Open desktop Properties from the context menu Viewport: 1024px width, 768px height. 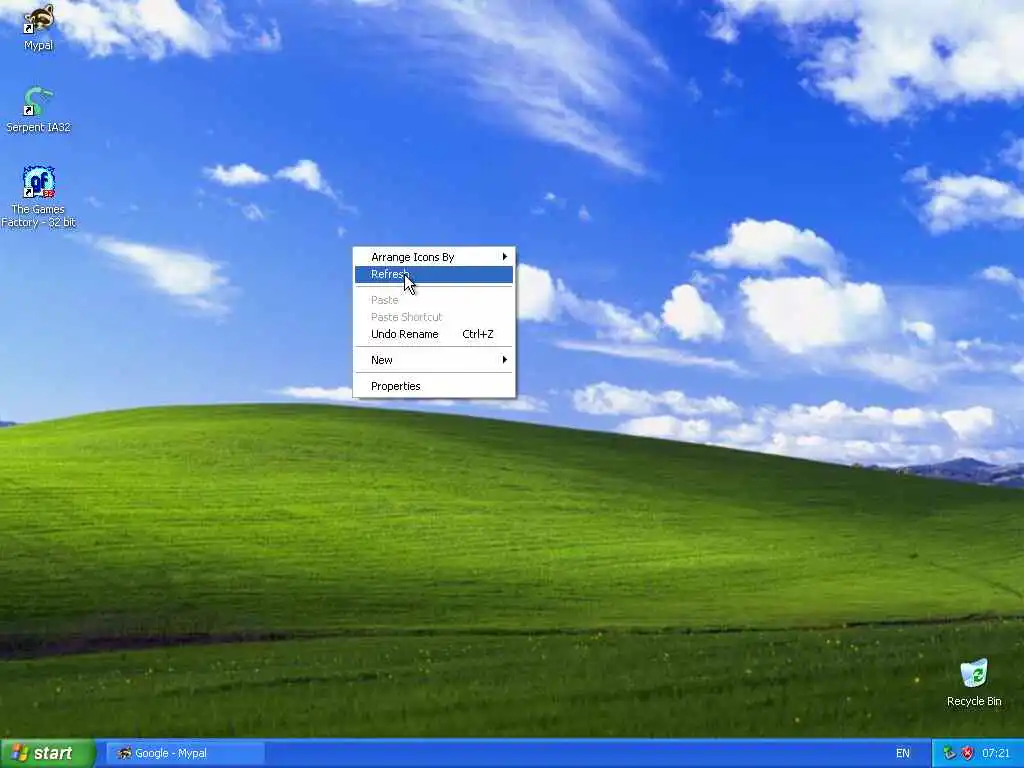[434, 387]
